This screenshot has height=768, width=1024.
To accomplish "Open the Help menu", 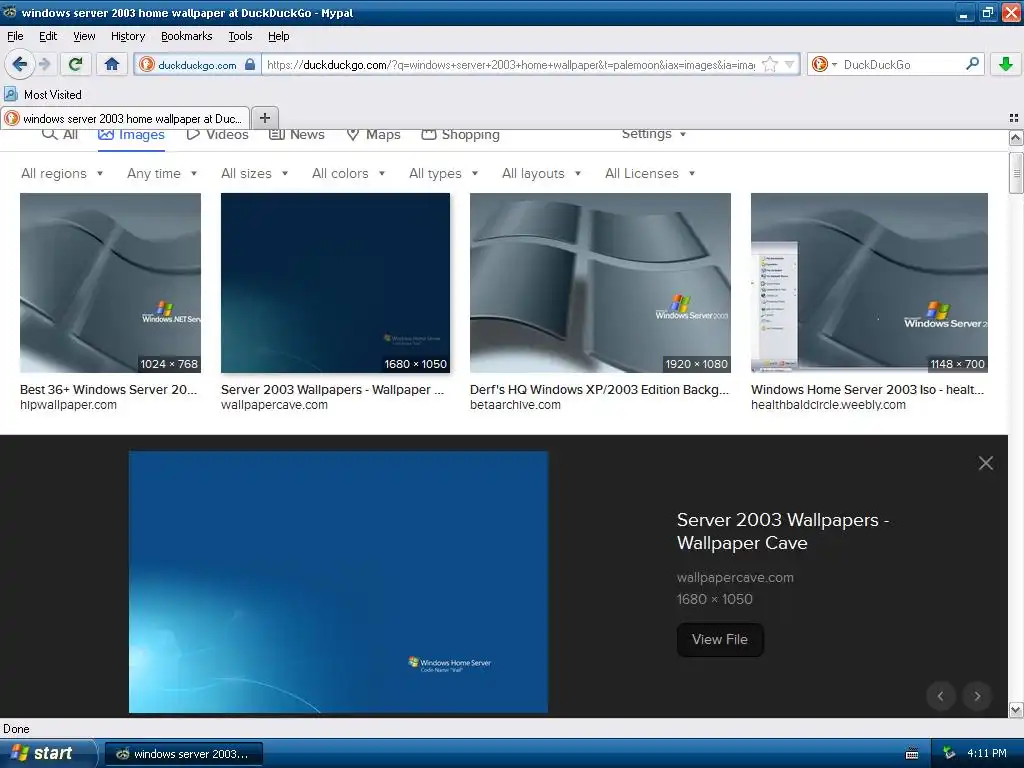I will (x=278, y=36).
